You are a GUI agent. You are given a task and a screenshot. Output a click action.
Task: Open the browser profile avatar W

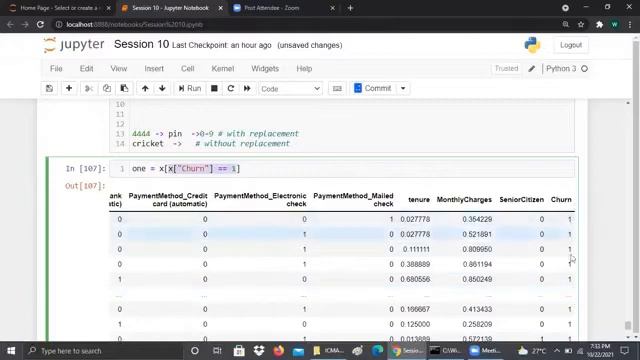coord(614,24)
